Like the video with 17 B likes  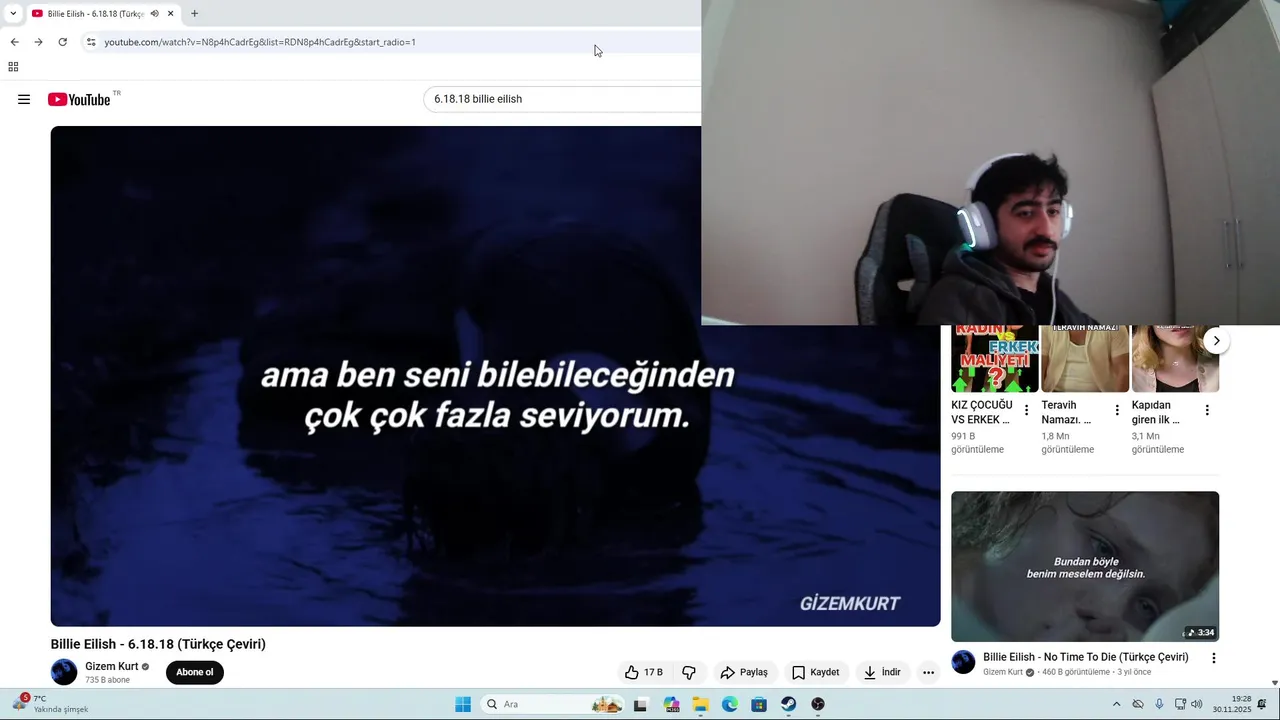(x=643, y=672)
